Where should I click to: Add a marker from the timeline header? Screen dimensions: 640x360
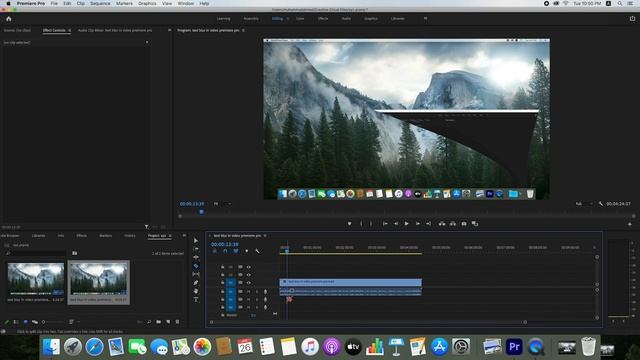pos(247,251)
